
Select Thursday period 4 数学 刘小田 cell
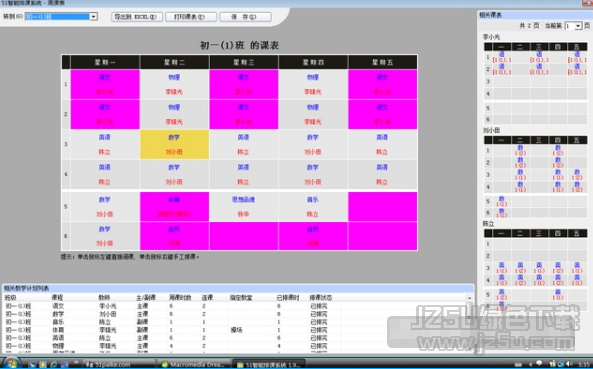[x=313, y=174]
